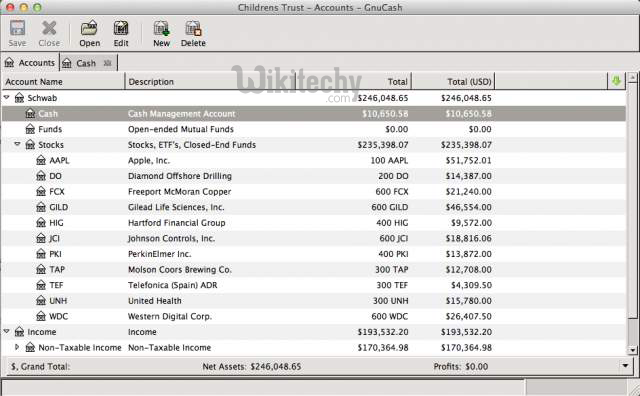Click the GILD account bank icon
Viewport: 640px width, 396px height.
click(41, 207)
